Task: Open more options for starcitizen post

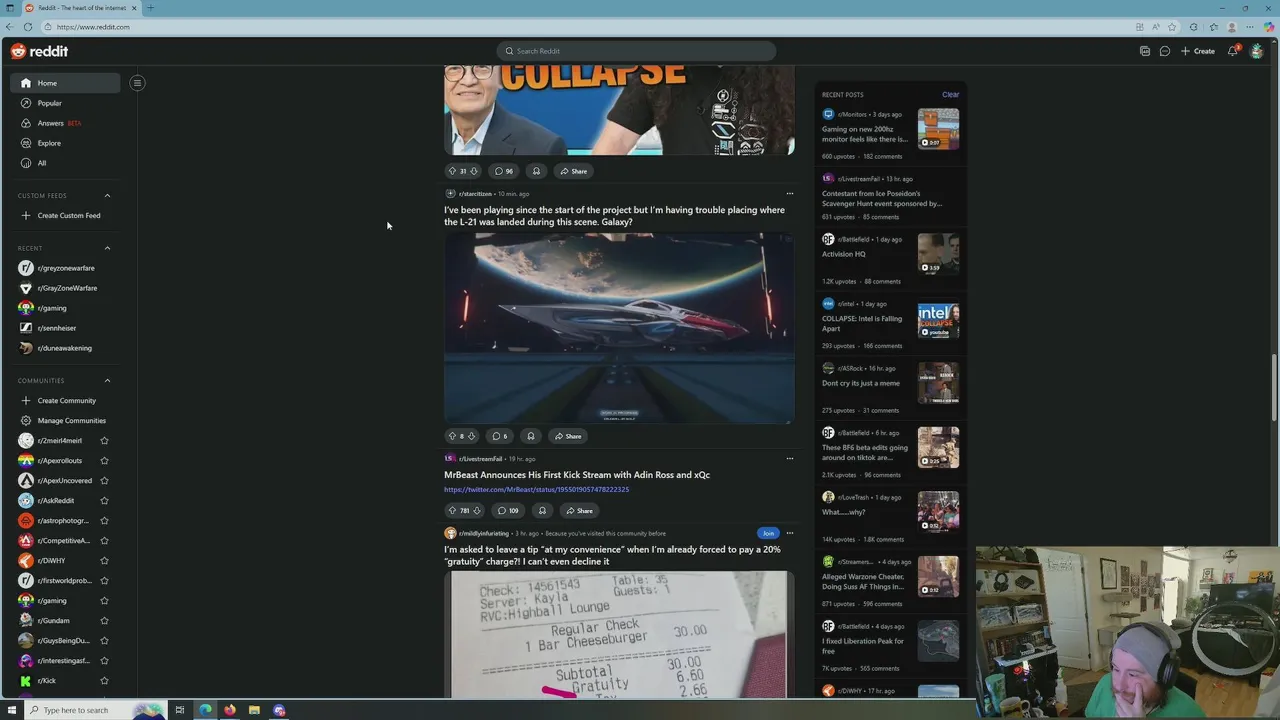Action: (789, 194)
